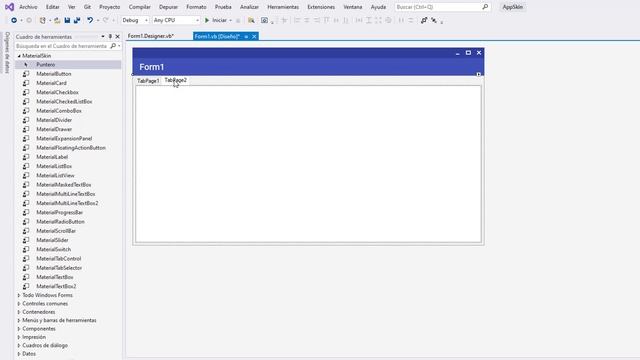640x360 pixels.
Task: Open the Debug configuration dropdown
Action: pos(135,20)
